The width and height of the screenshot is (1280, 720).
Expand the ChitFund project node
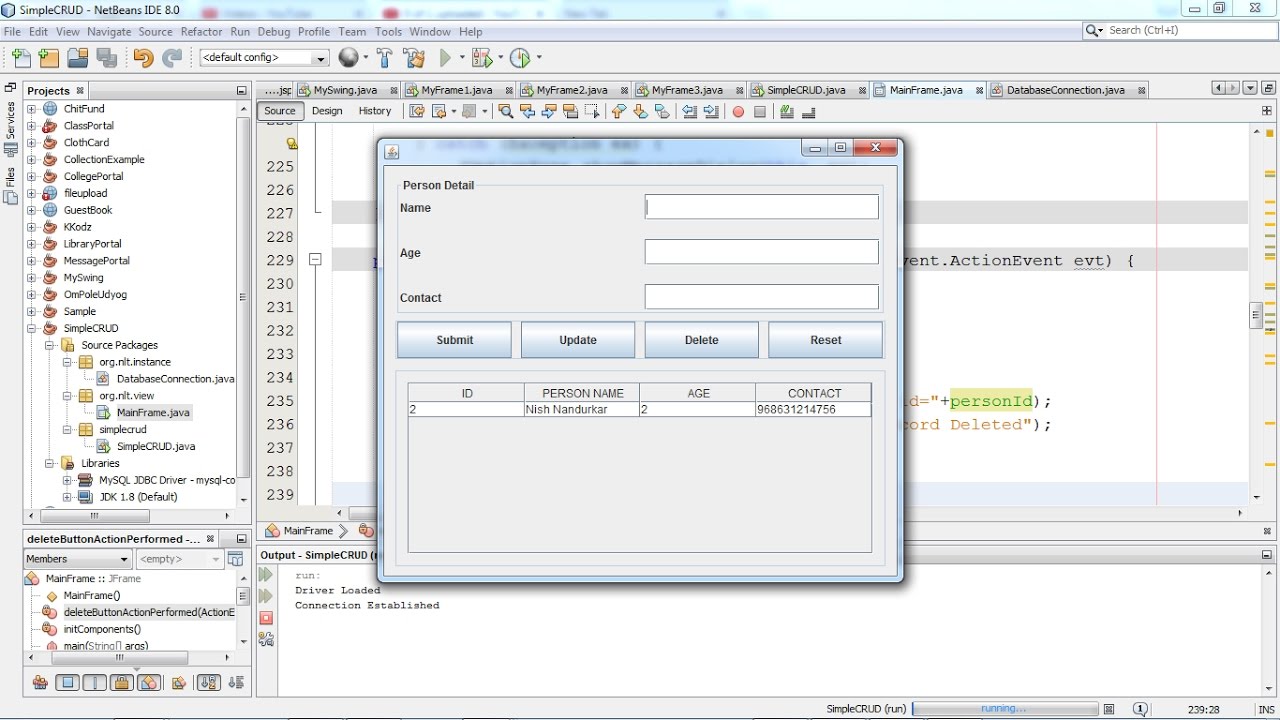31,109
